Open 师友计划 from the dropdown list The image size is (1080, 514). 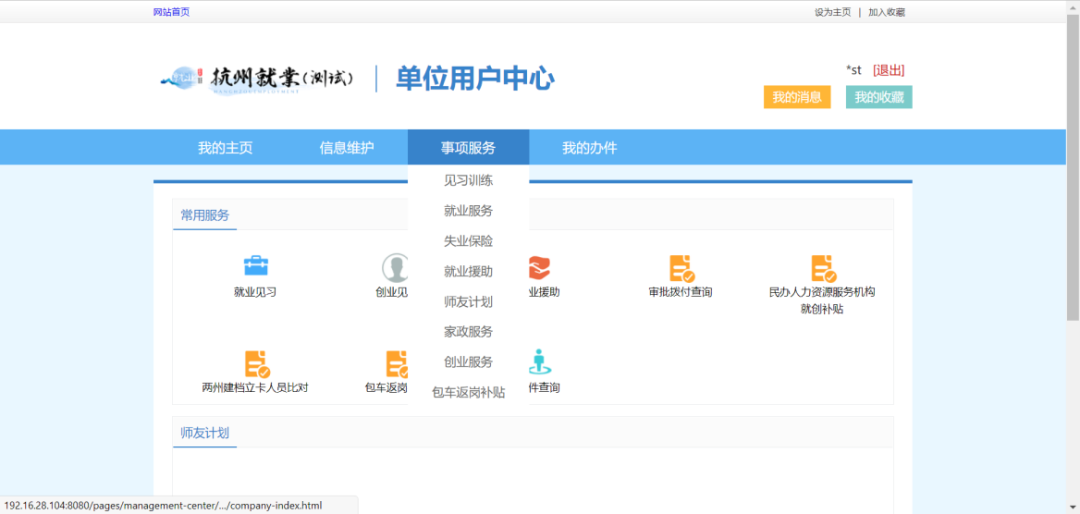click(468, 302)
